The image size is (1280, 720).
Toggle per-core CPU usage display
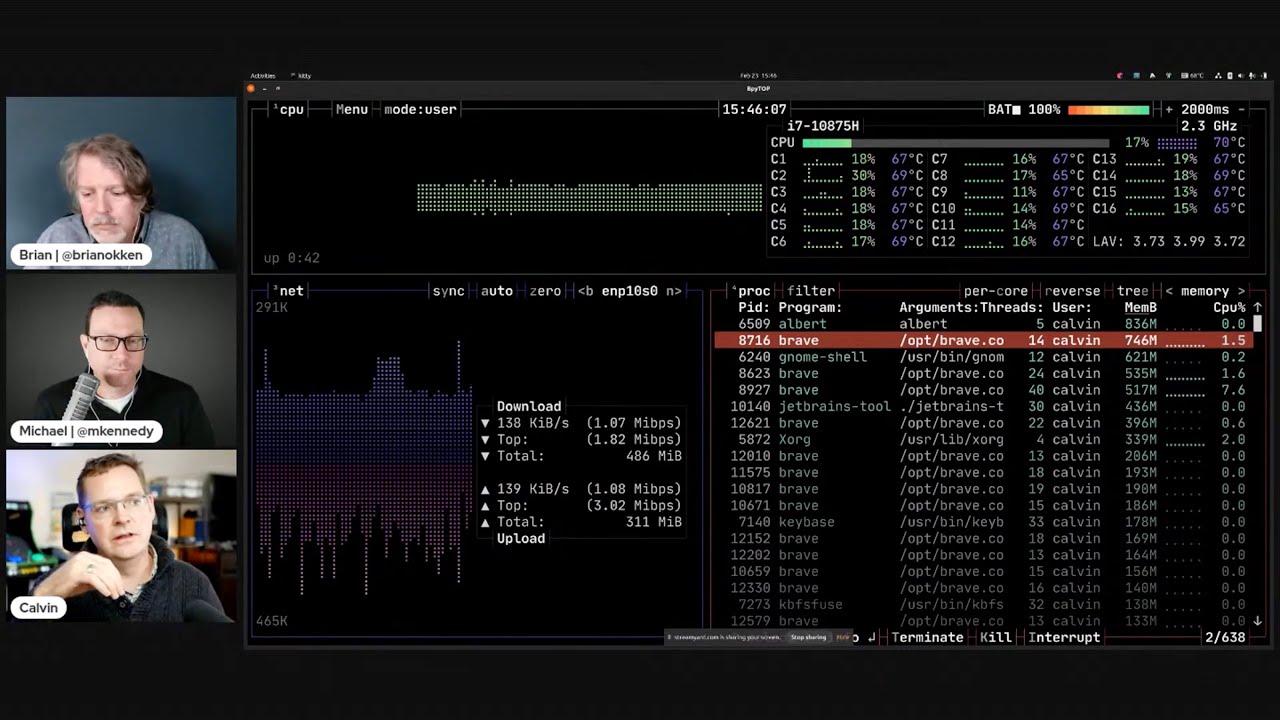(996, 291)
